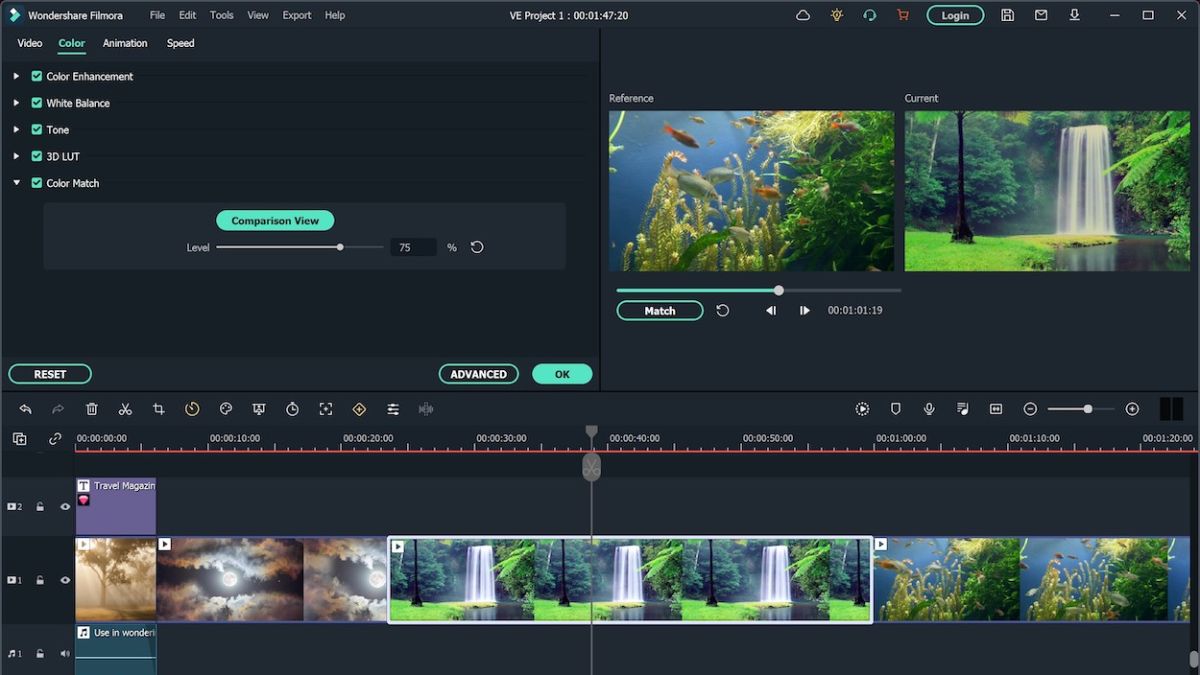Open the Duration stopwatch icon
The image size is (1200, 675).
pyautogui.click(x=292, y=409)
